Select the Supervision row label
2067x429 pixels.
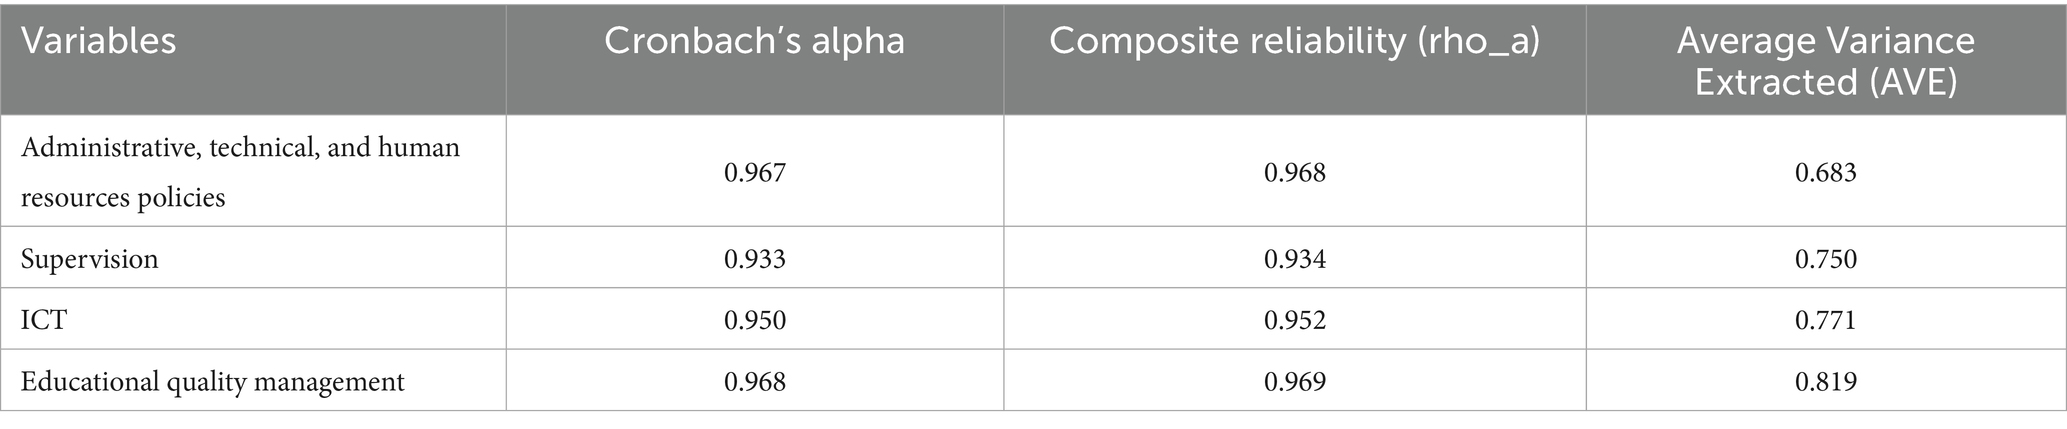[x=89, y=259]
